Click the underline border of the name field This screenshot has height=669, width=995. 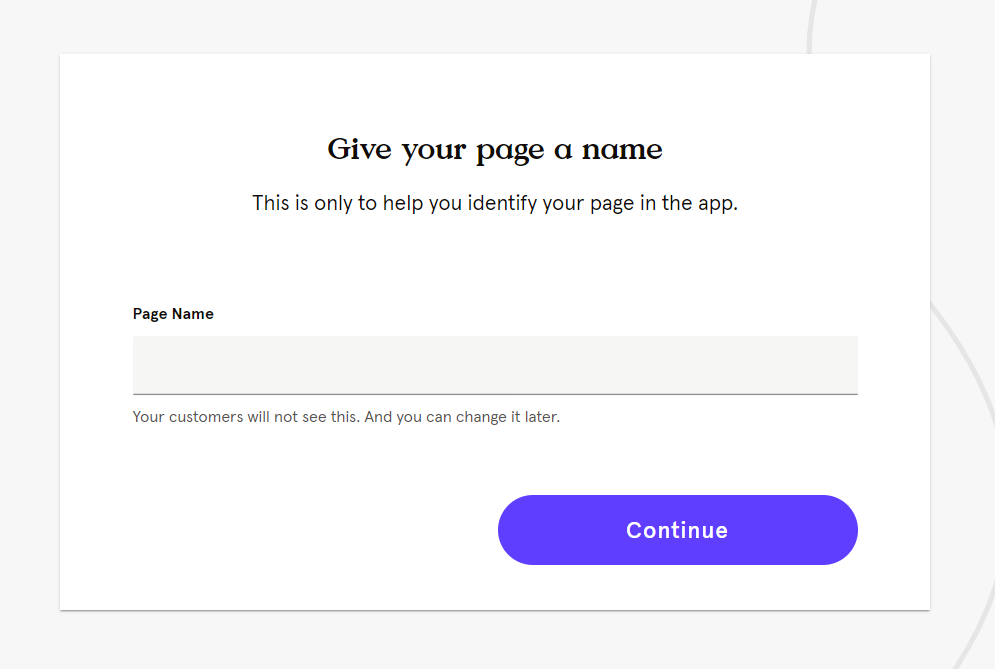(x=495, y=394)
